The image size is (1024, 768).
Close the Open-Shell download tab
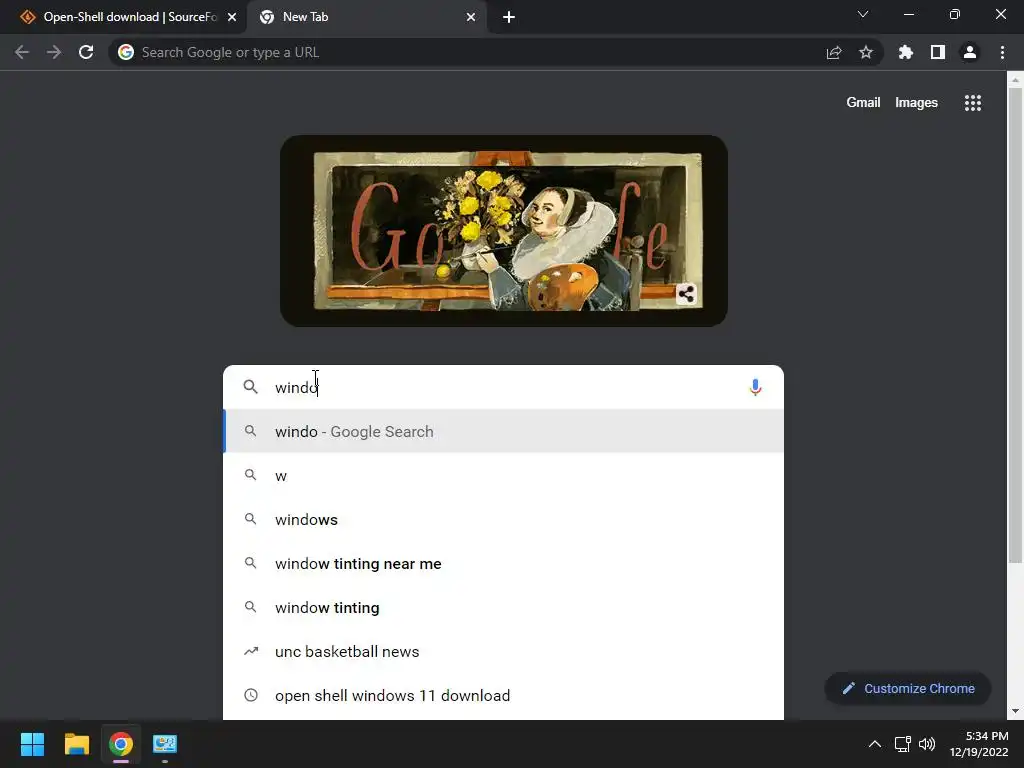point(232,17)
